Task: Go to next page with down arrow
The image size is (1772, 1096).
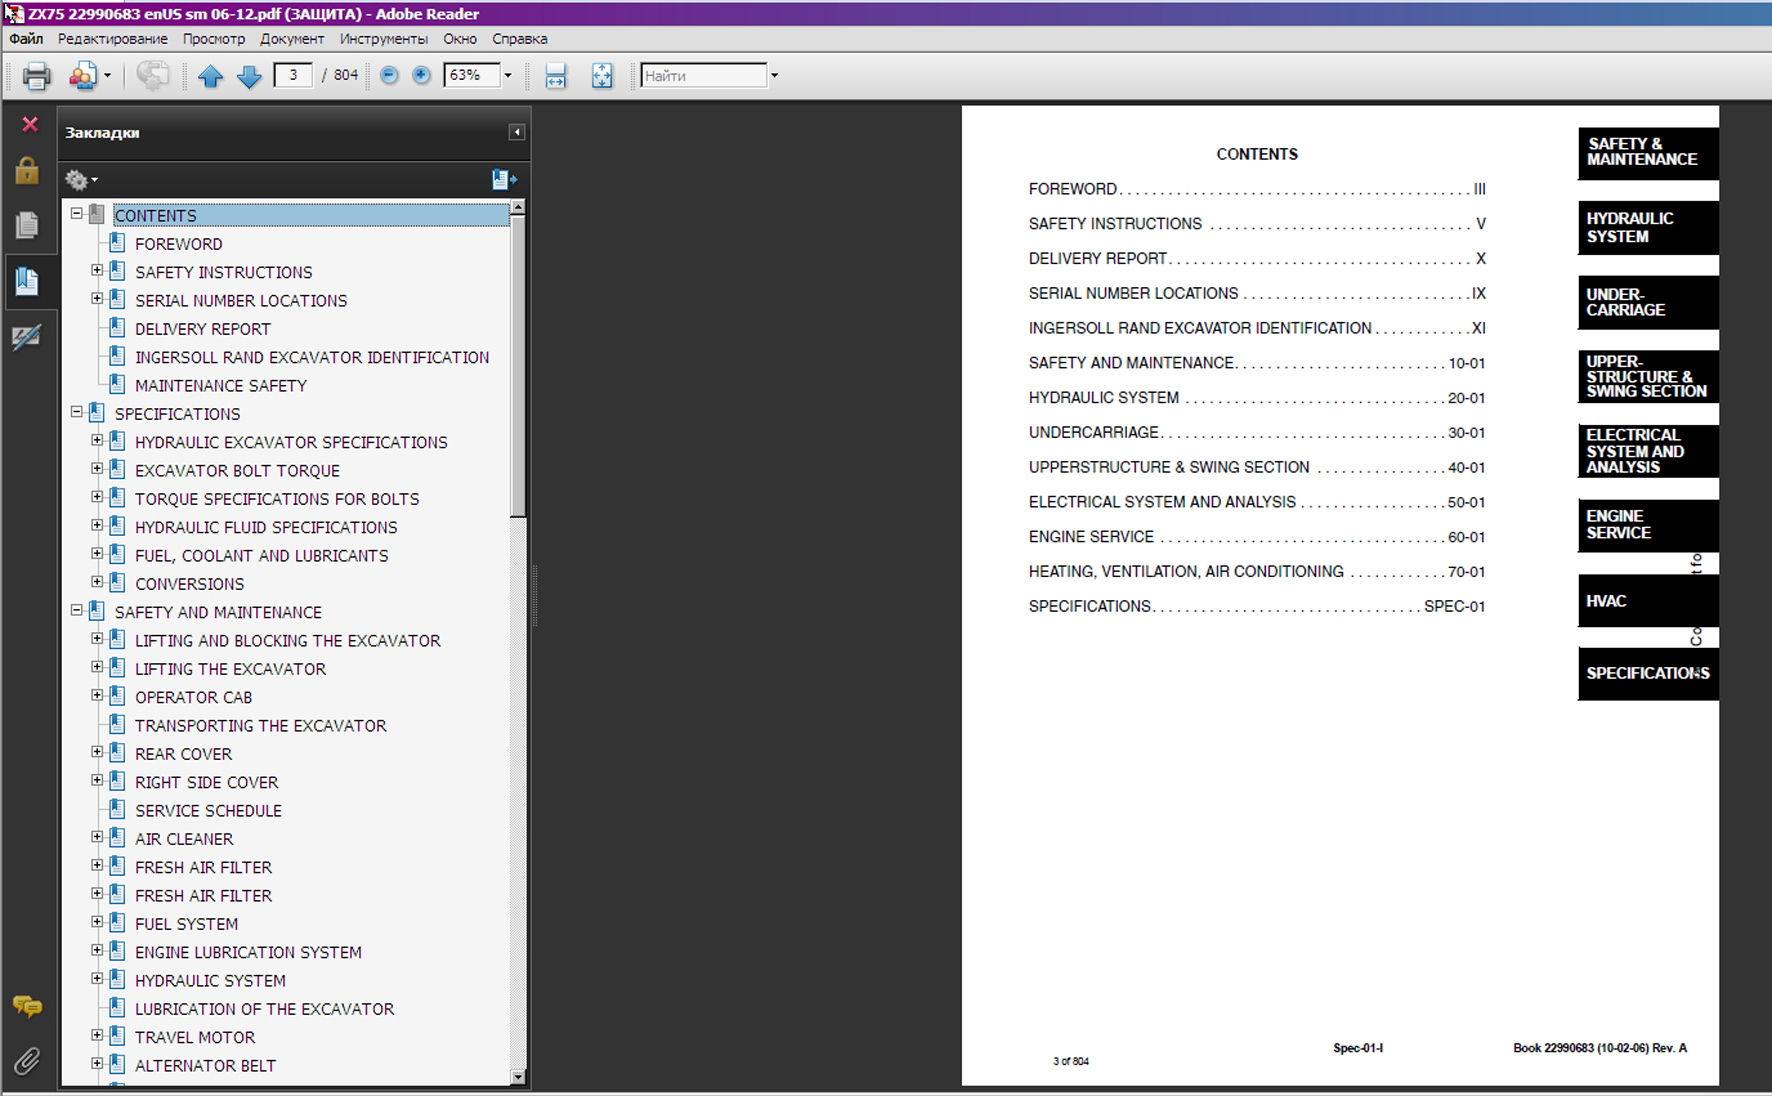Action: coord(249,76)
